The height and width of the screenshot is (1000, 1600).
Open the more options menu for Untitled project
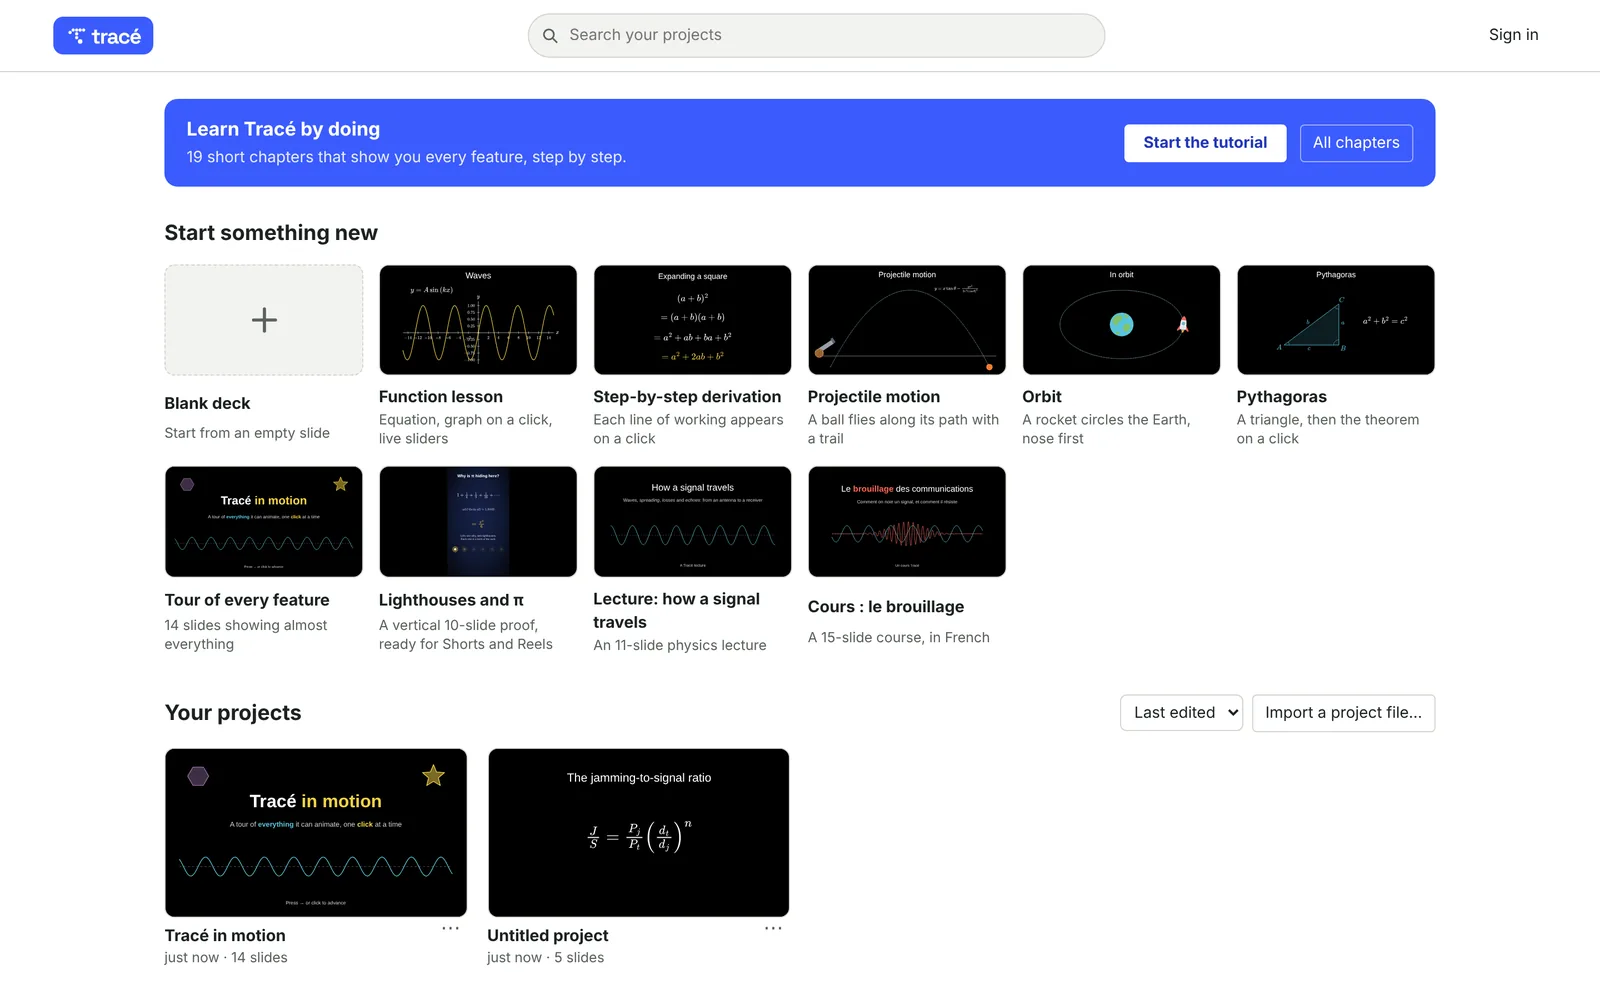point(773,928)
